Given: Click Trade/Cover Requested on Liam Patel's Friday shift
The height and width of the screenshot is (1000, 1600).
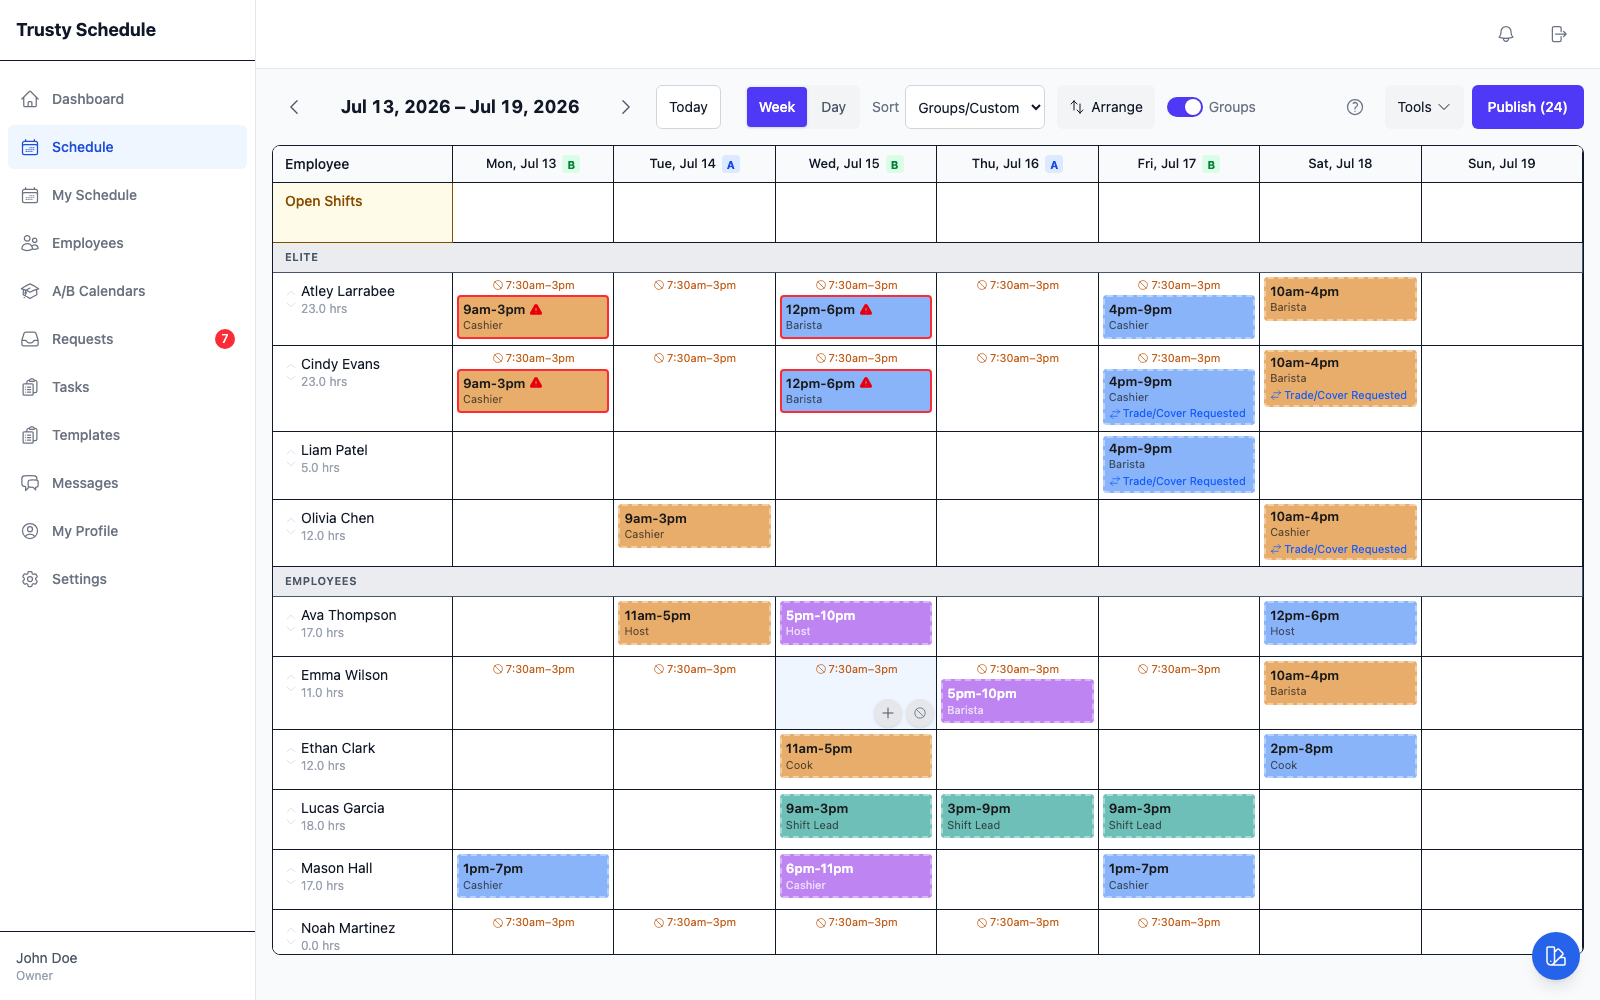Looking at the screenshot, I should tap(1178, 481).
